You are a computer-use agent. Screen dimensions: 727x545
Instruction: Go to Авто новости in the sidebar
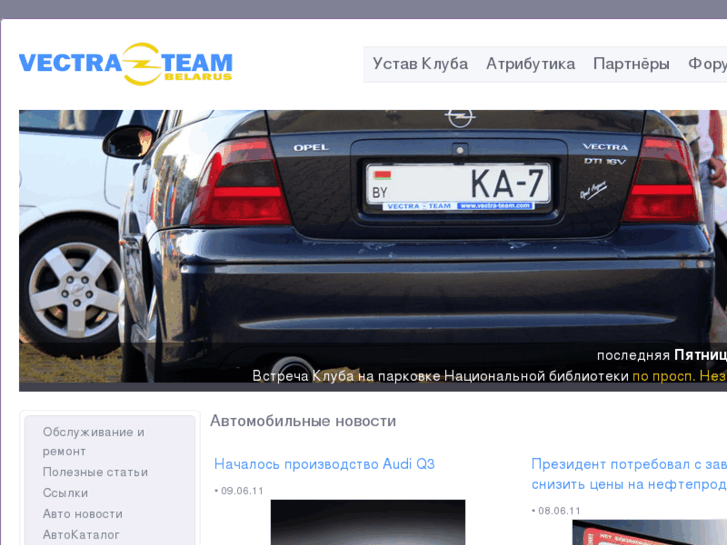coord(82,514)
